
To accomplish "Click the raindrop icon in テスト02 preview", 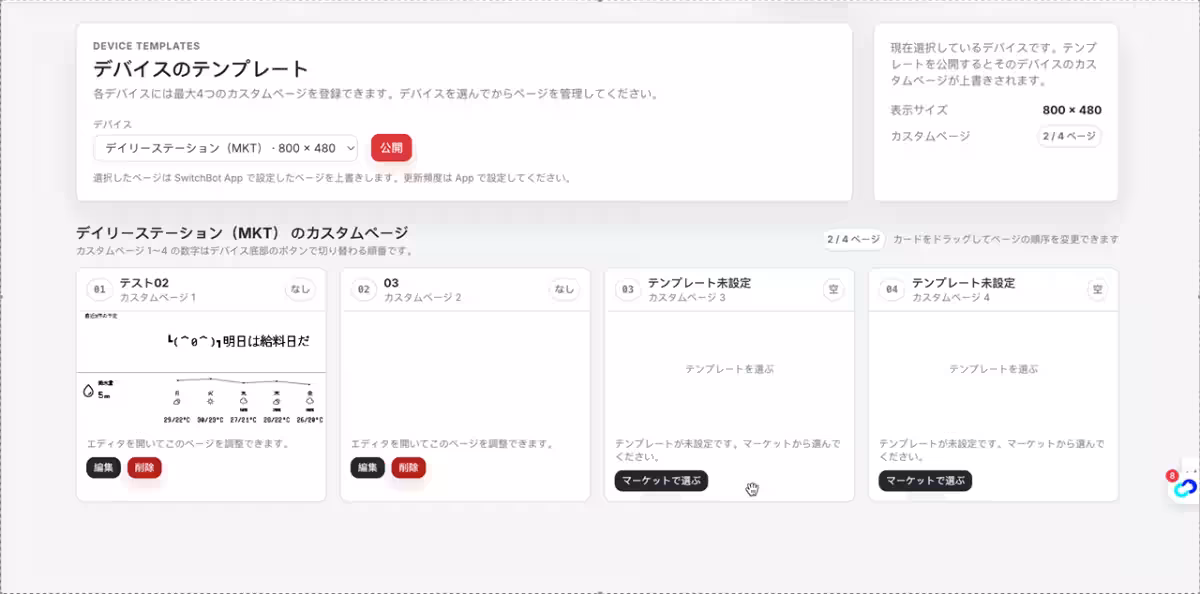I will tap(88, 391).
